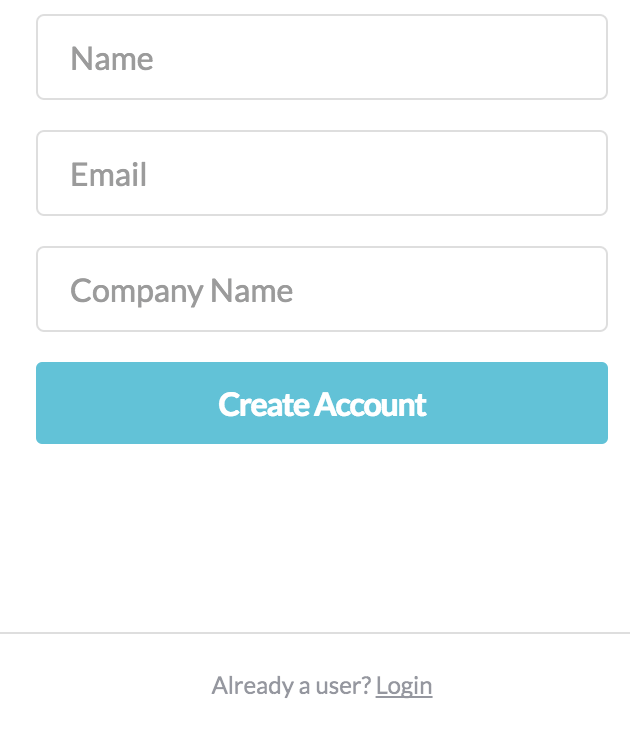Focus the field for your company's name

322,289
